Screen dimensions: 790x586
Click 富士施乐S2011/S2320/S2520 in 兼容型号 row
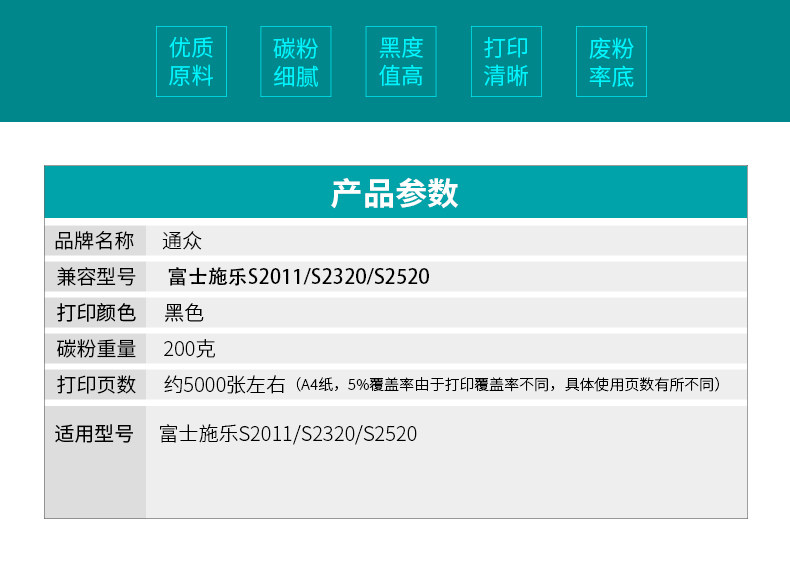(x=299, y=277)
